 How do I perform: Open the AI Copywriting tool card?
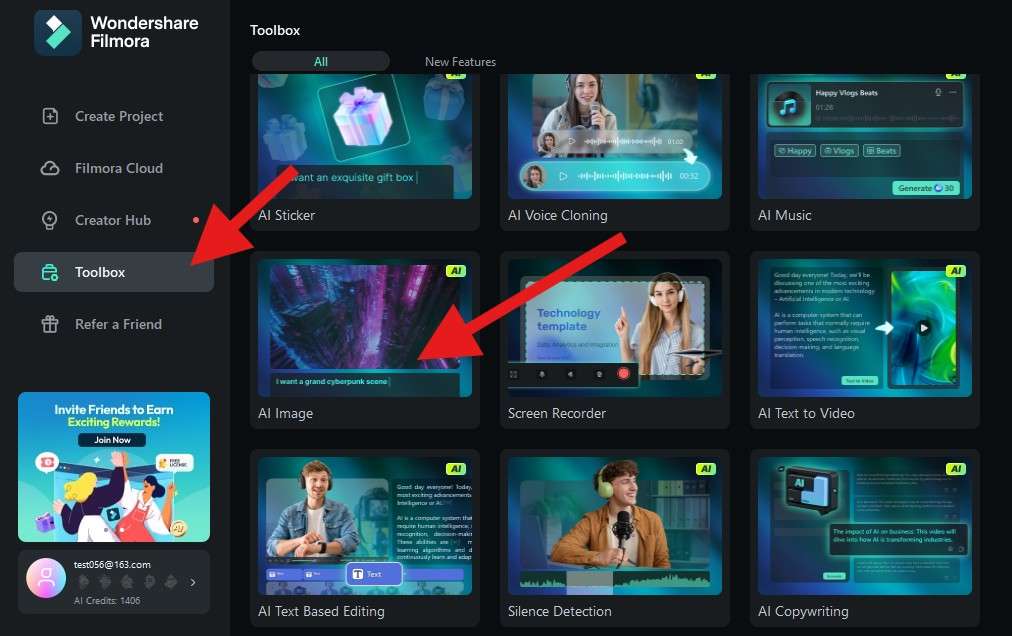865,538
